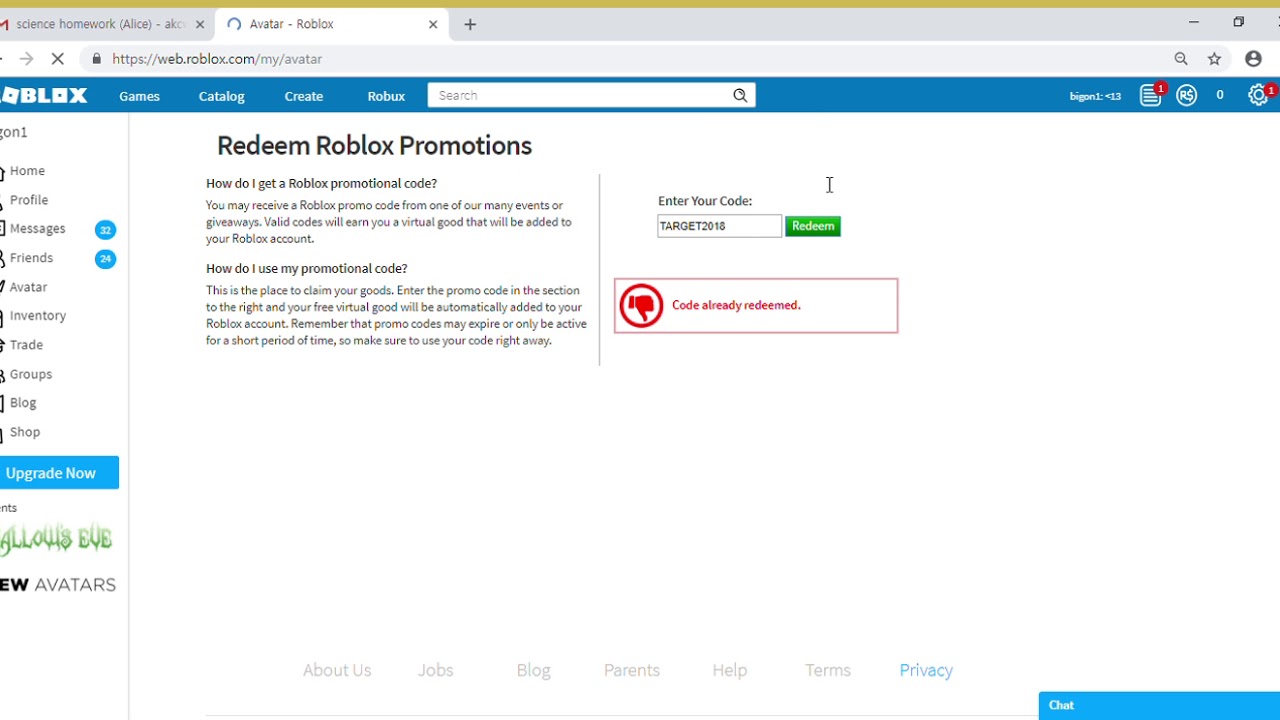1280x720 pixels.
Task: Click the green Redeem button
Action: tap(813, 226)
